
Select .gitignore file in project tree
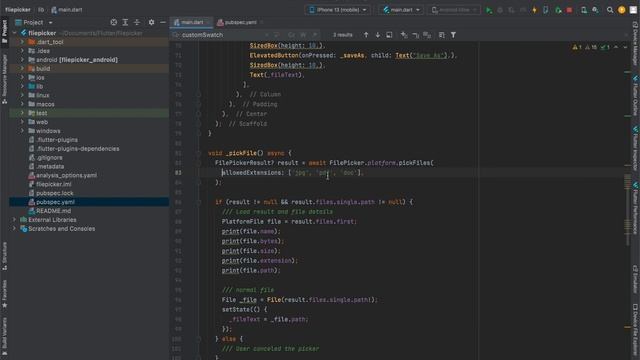click(49, 158)
